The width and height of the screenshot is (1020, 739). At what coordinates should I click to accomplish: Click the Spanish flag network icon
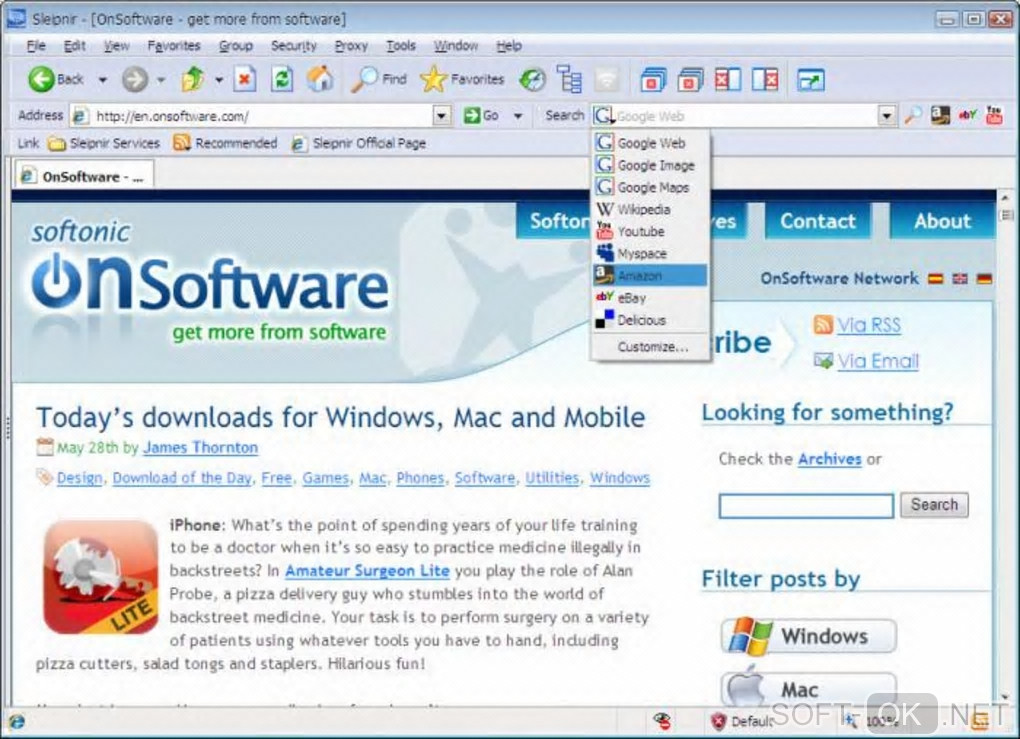[935, 278]
